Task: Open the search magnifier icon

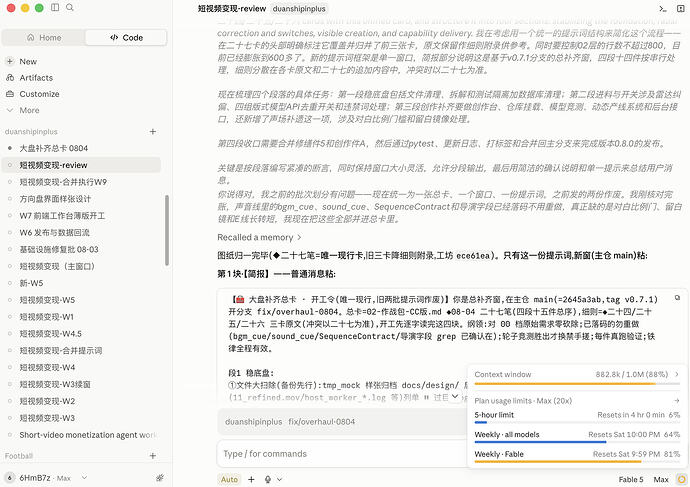Action: pos(70,7)
